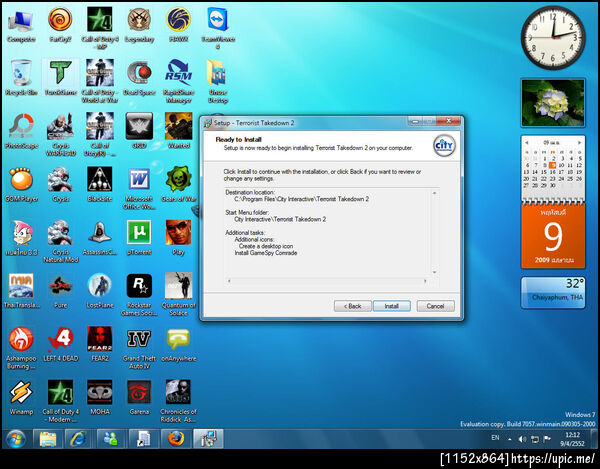This screenshot has height=469, width=600.
Task: Go back with the < Back button
Action: click(x=352, y=306)
